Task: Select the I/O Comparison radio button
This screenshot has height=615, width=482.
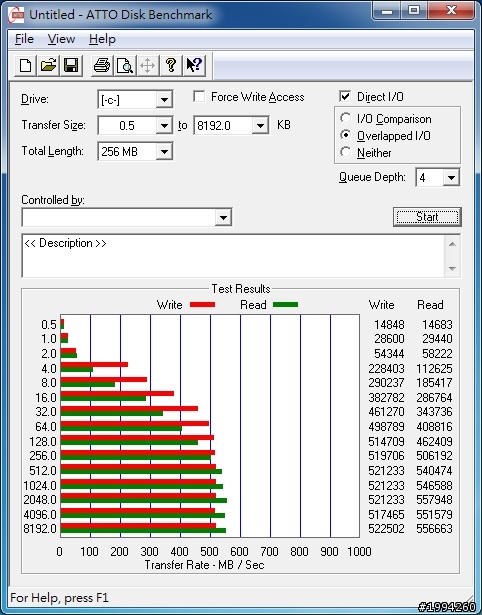Action: tap(346, 118)
